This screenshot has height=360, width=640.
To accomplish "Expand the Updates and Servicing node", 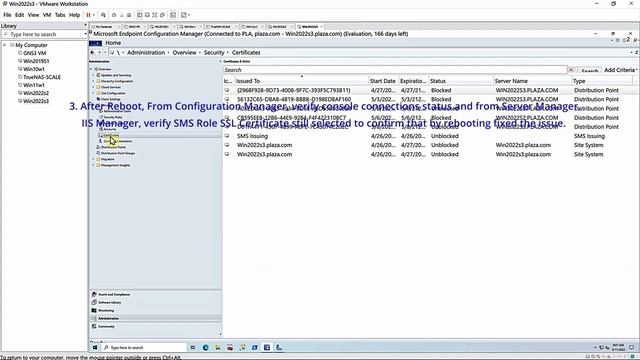I will tap(93, 75).
